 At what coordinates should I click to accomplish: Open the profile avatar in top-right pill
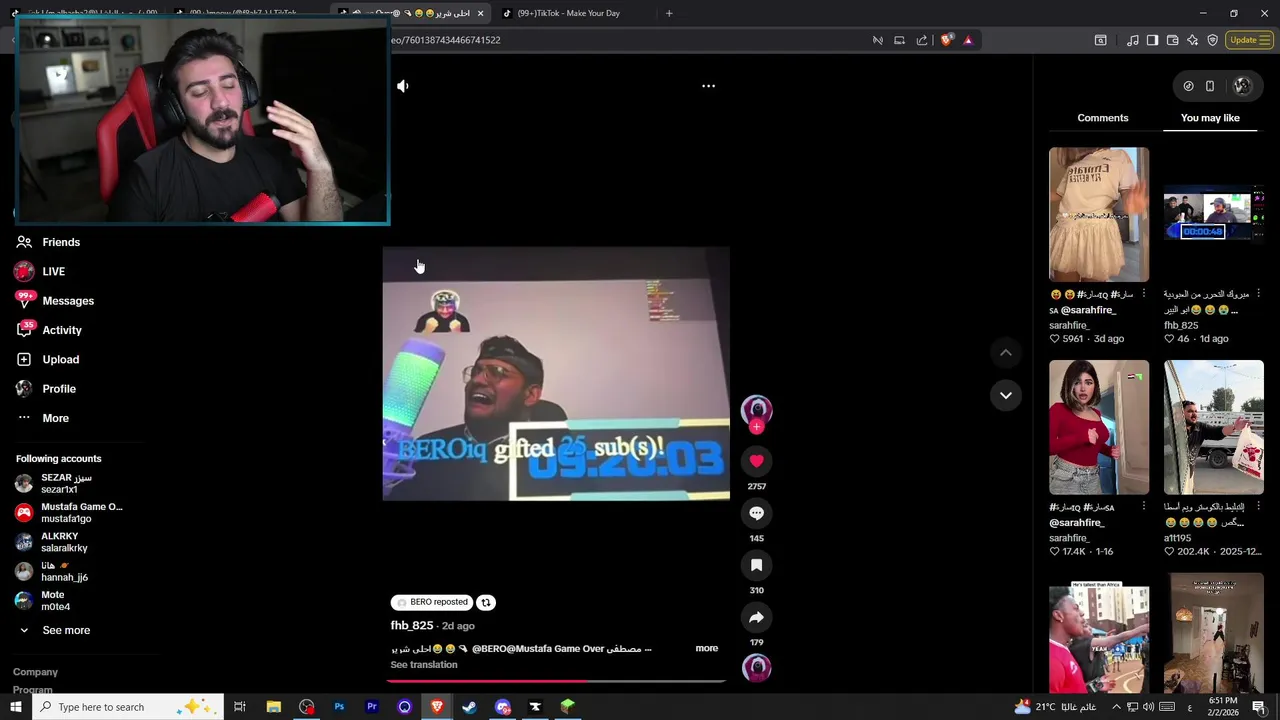tap(1242, 86)
